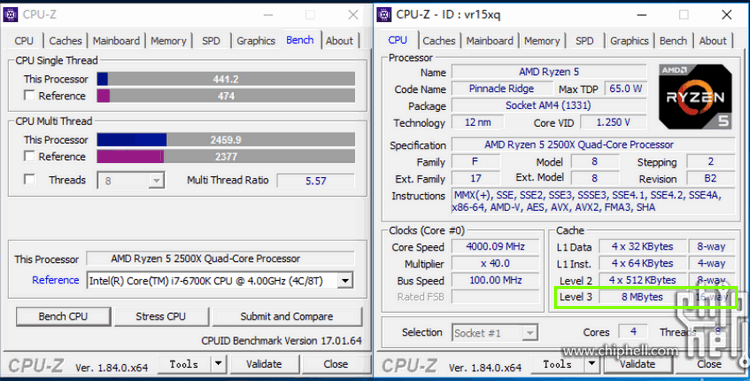
Task: Open Graphics tab in right window
Action: coord(629,41)
